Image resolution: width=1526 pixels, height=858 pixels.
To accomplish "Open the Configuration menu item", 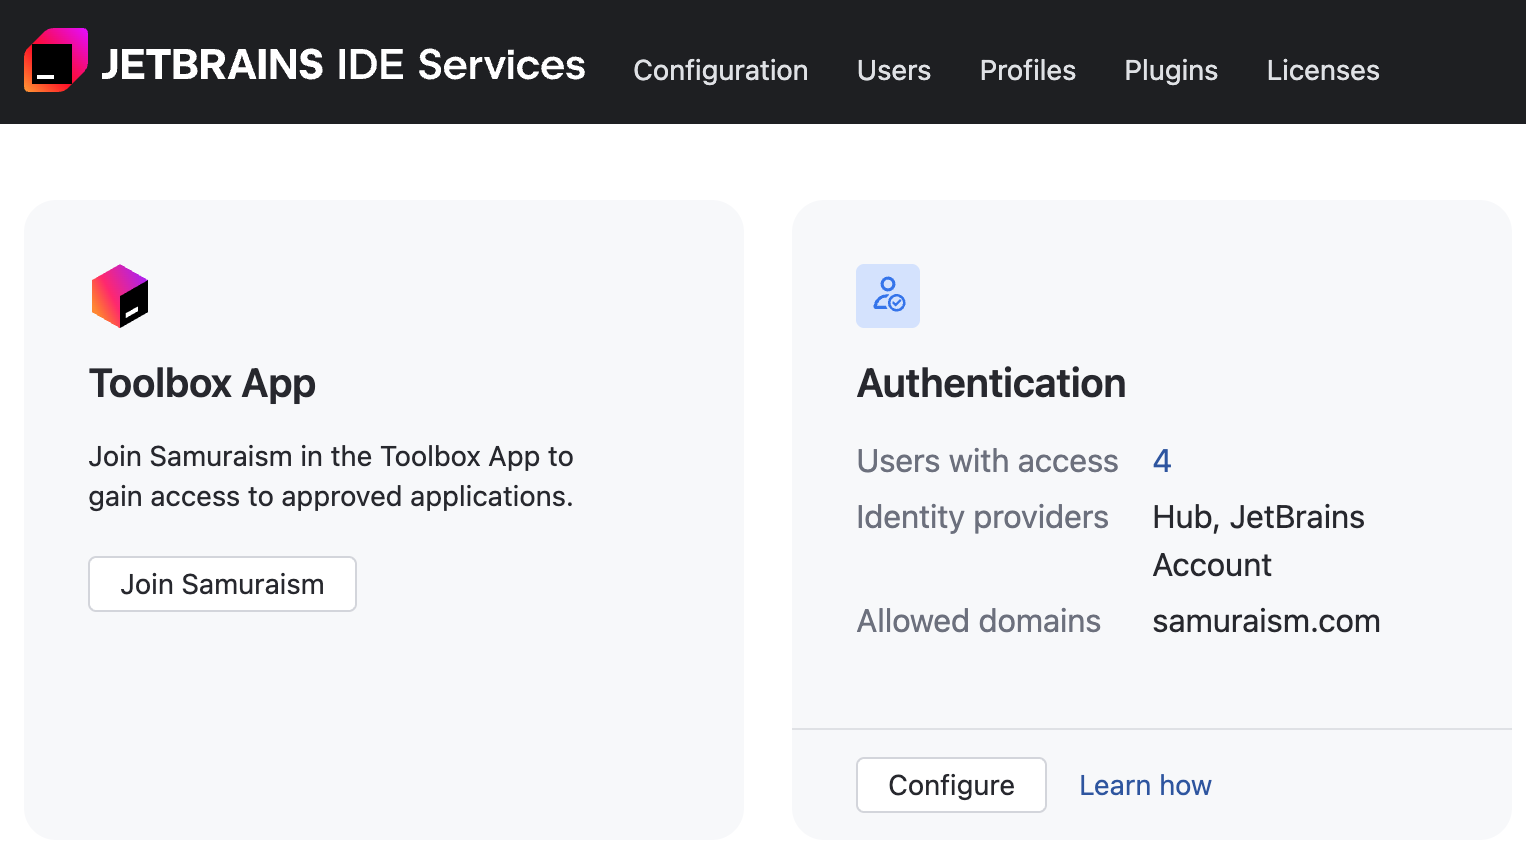I will tap(721, 70).
